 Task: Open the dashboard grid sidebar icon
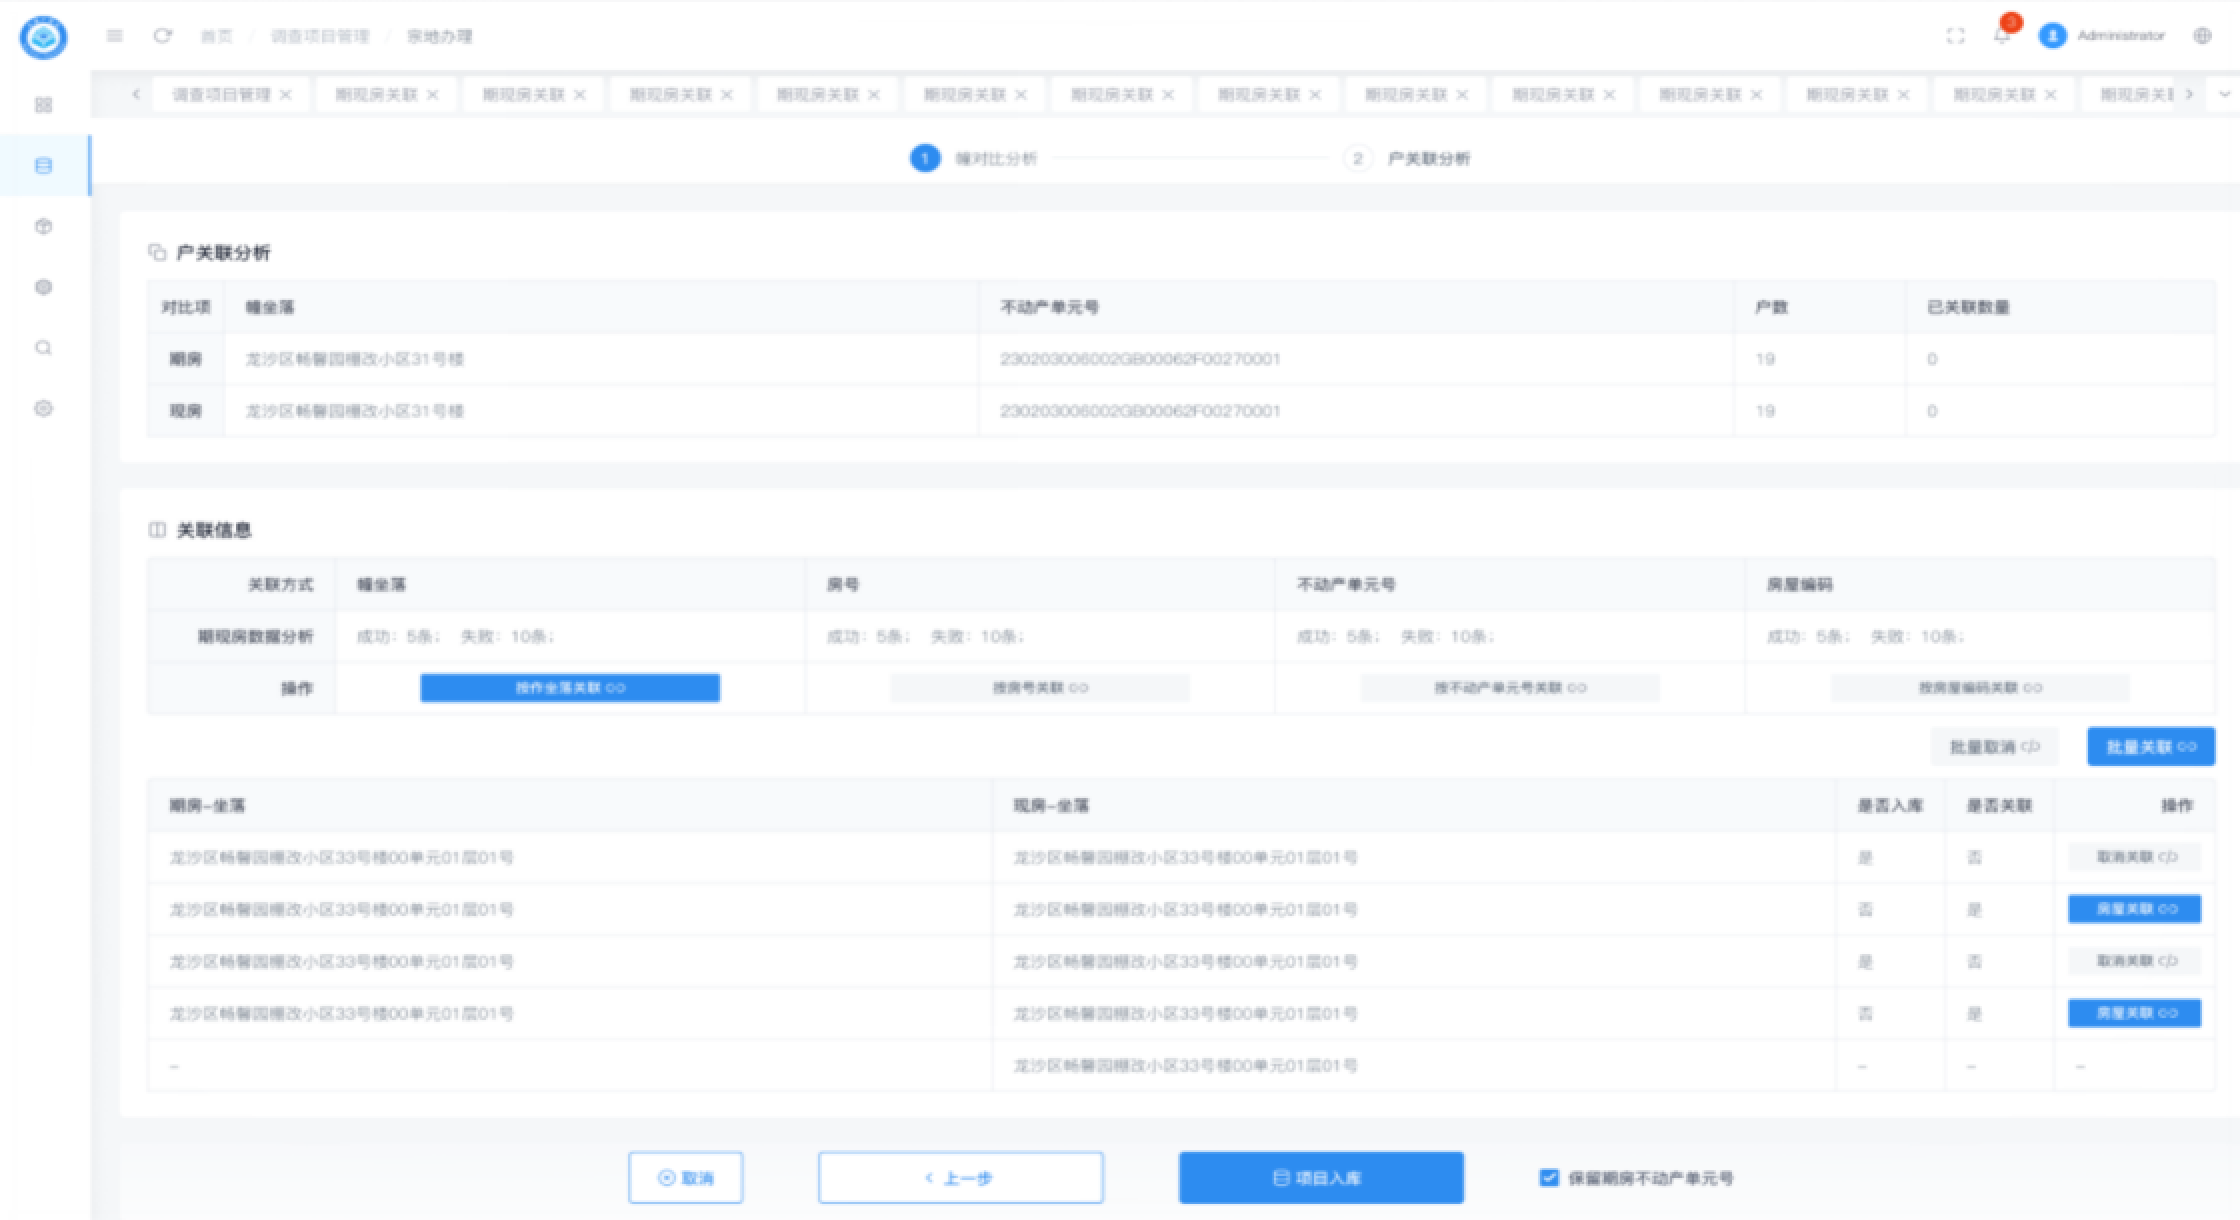(43, 105)
